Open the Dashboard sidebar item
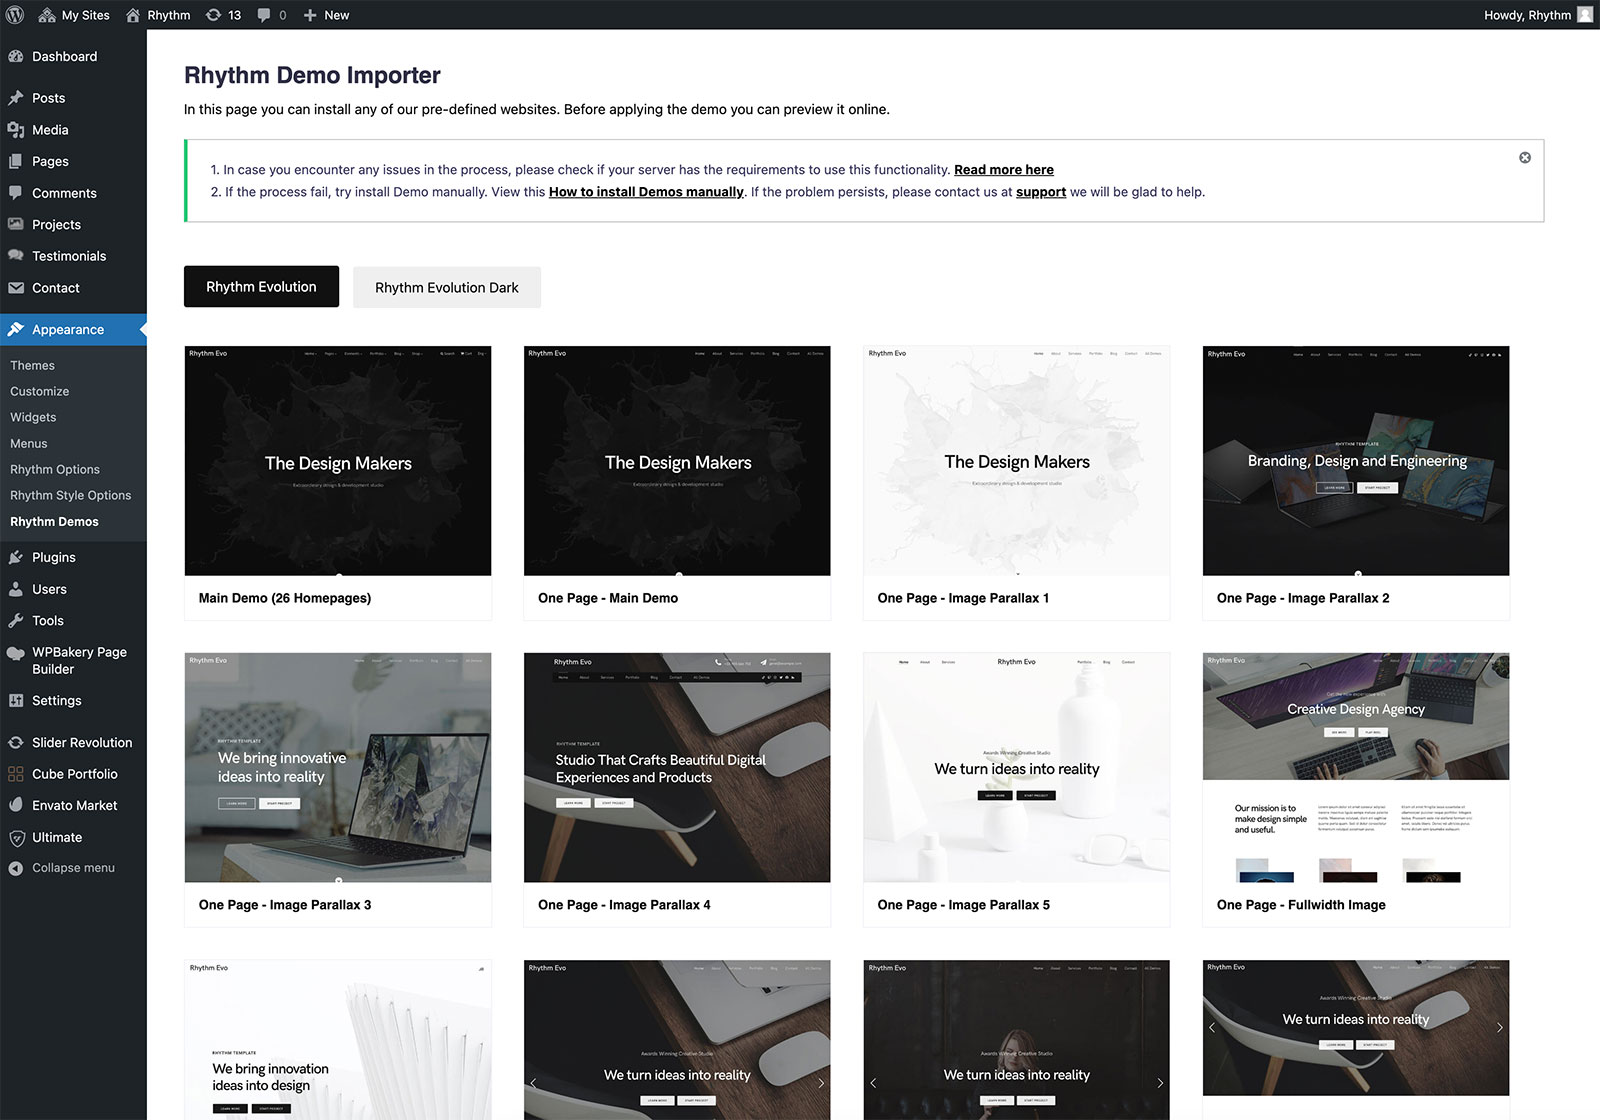1600x1120 pixels. 64,57
